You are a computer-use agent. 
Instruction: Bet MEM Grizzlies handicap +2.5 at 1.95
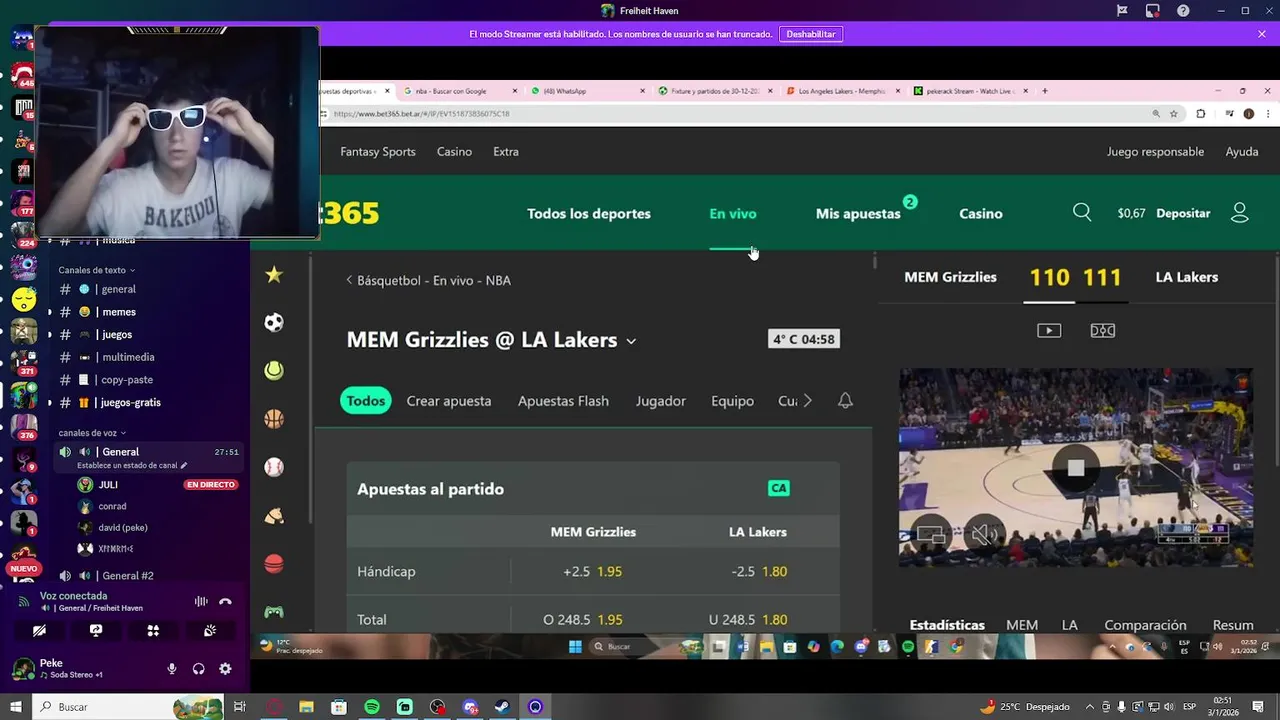click(593, 572)
